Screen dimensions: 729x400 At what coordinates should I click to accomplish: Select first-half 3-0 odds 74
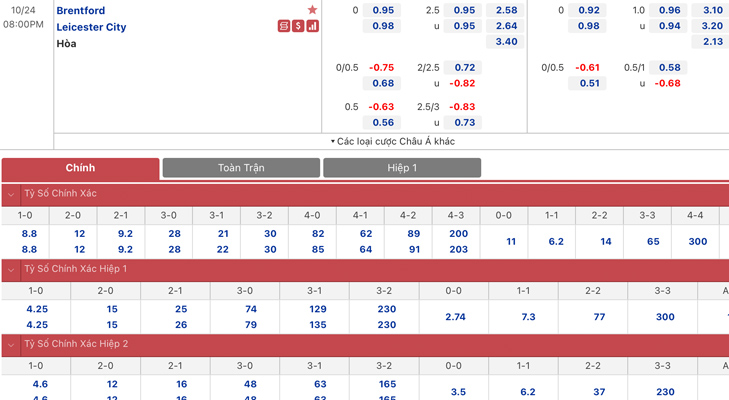[x=251, y=309]
